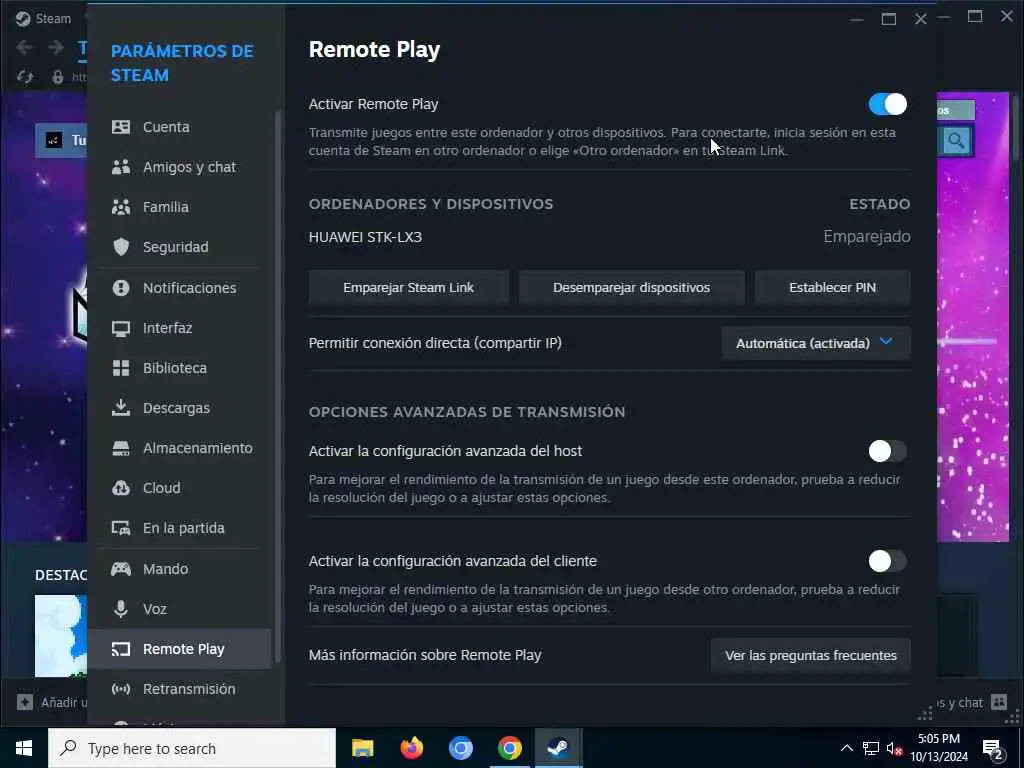
Task: Click the settings sidebar scrollbar
Action: [278, 385]
